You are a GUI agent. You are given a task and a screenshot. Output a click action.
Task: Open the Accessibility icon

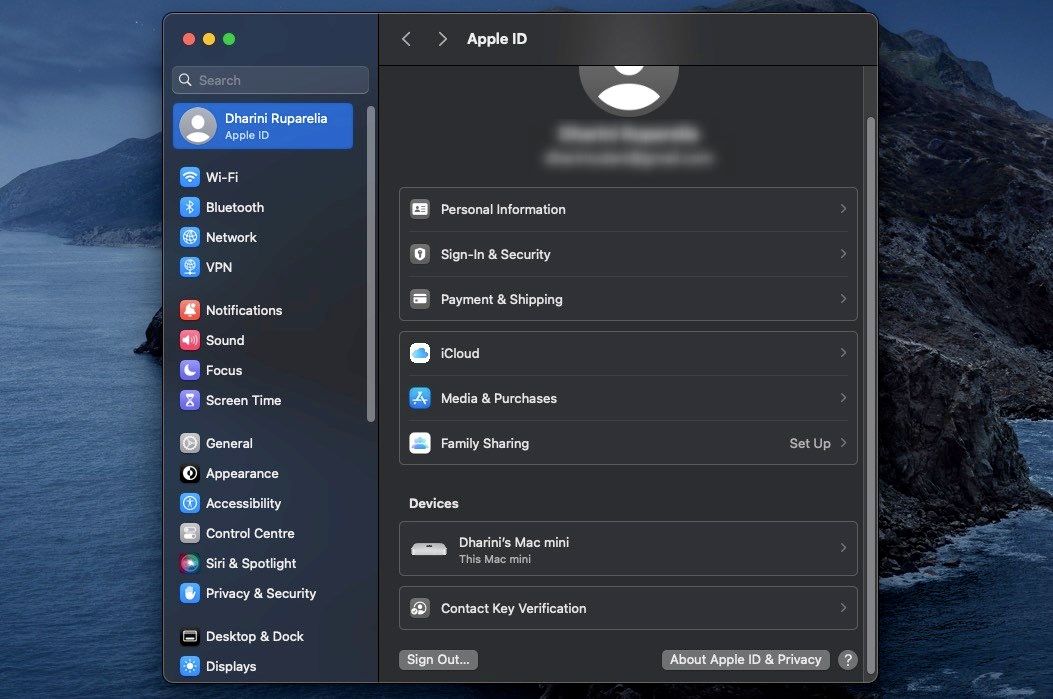[x=190, y=503]
